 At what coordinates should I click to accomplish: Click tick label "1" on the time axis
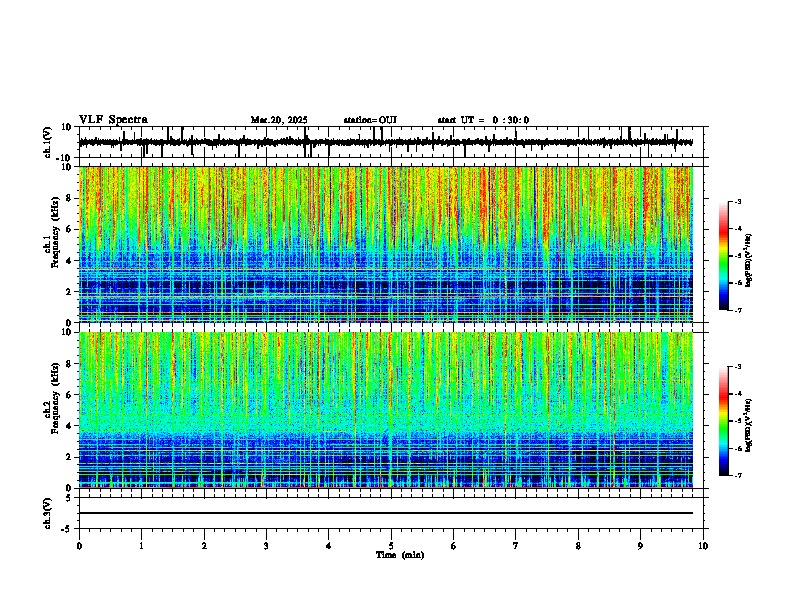click(141, 546)
